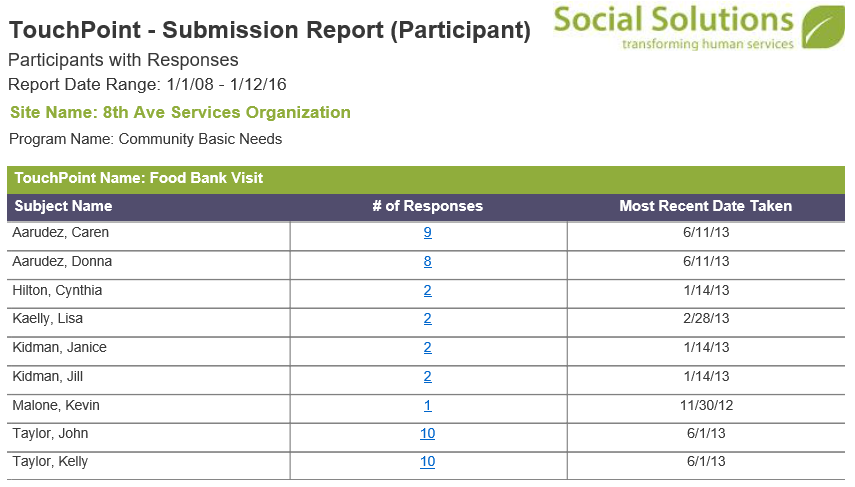Select the TouchPoint Name: Food Bank Visit banner
Screen dimensions: 855x487
(x=426, y=179)
